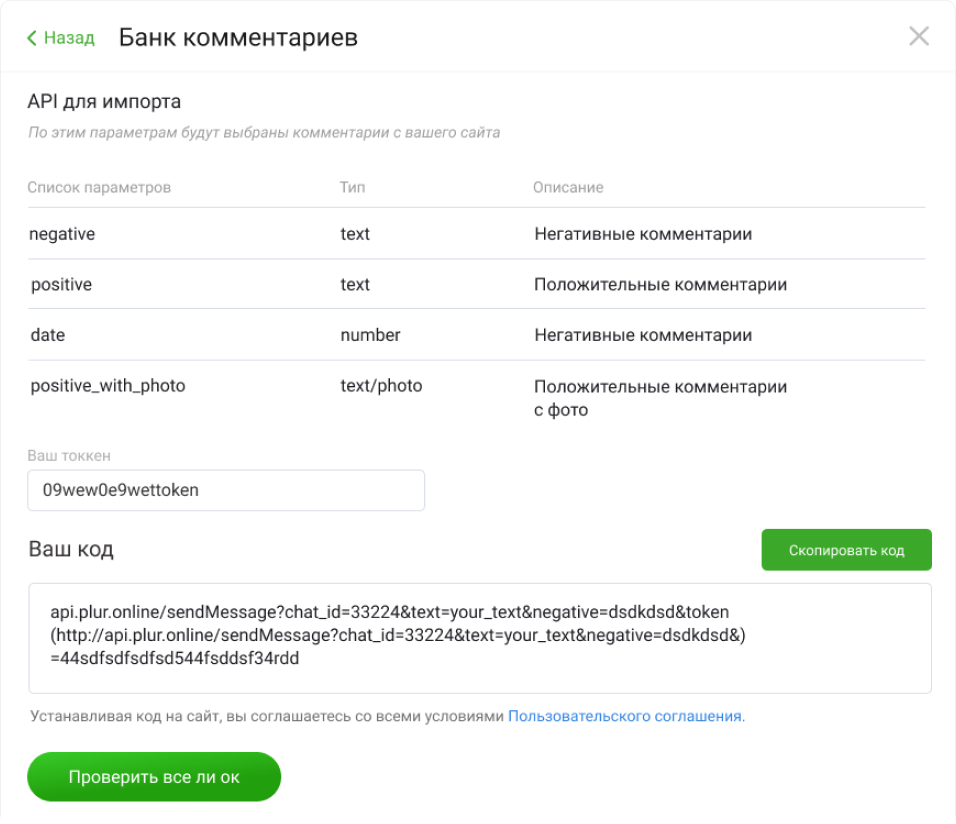This screenshot has width=956, height=824.
Task: Click the API для импорта heading
Action: [104, 101]
